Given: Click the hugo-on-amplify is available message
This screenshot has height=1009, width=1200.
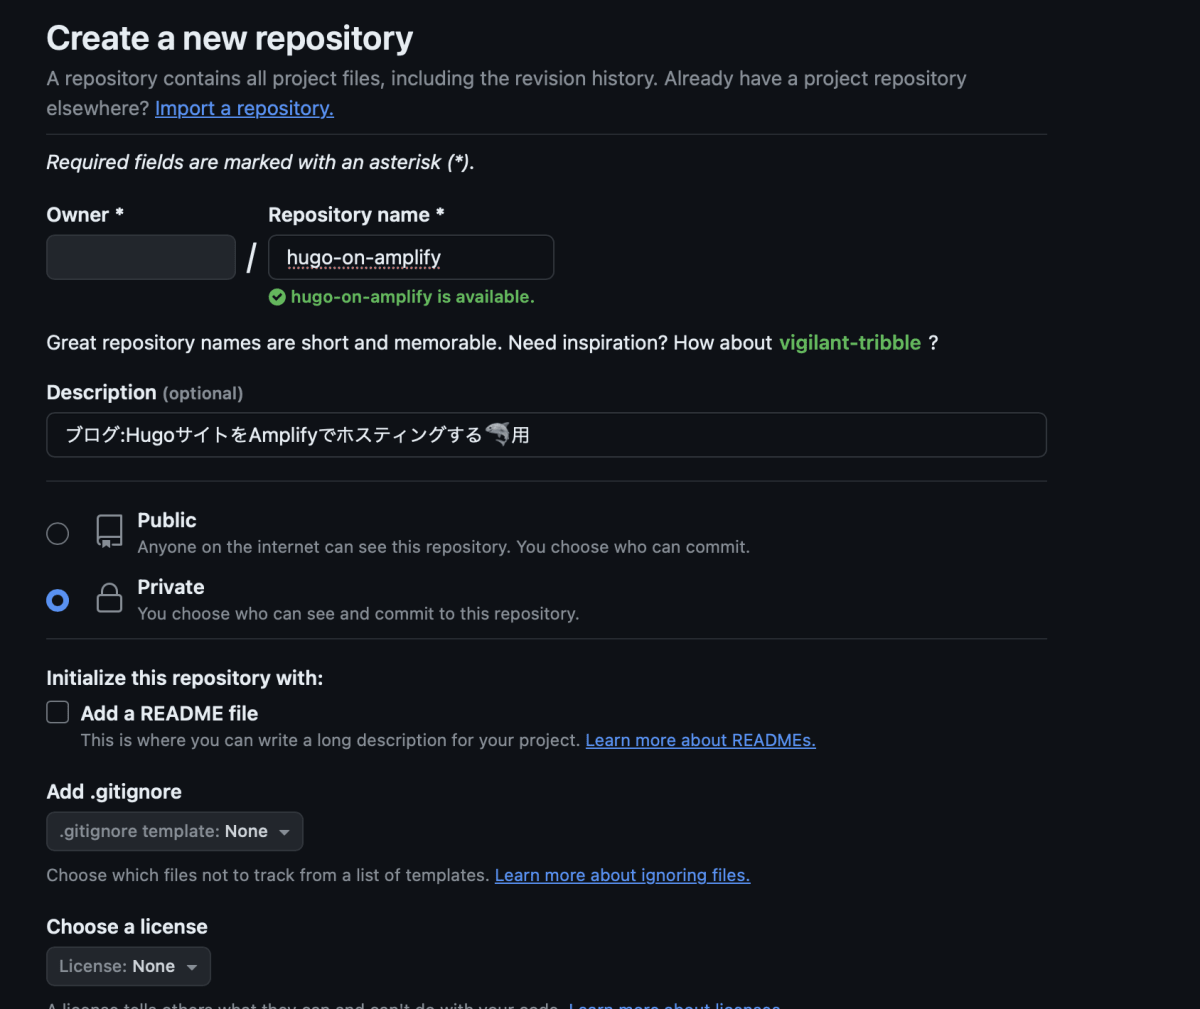Looking at the screenshot, I should (411, 296).
